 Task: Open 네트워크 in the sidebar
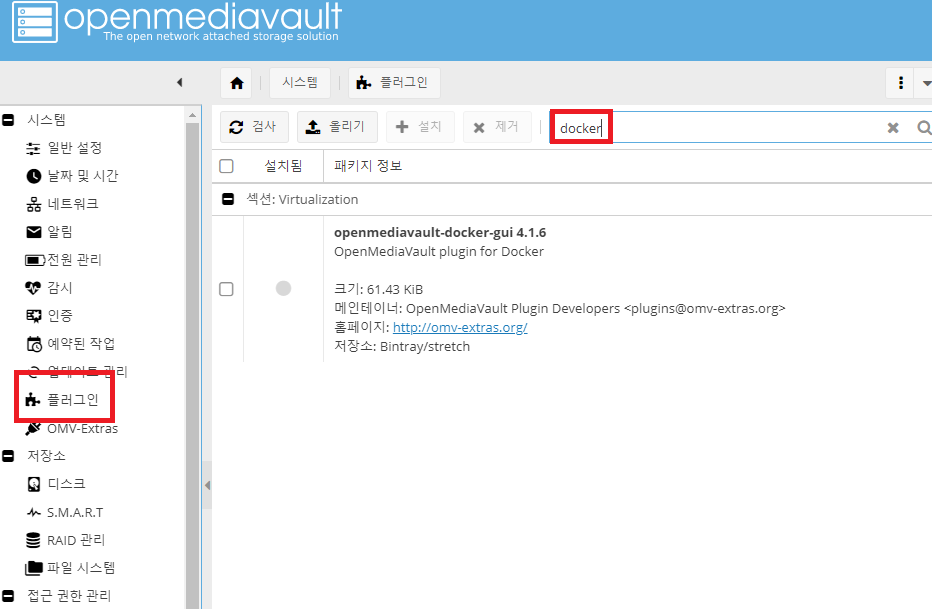pos(73,204)
